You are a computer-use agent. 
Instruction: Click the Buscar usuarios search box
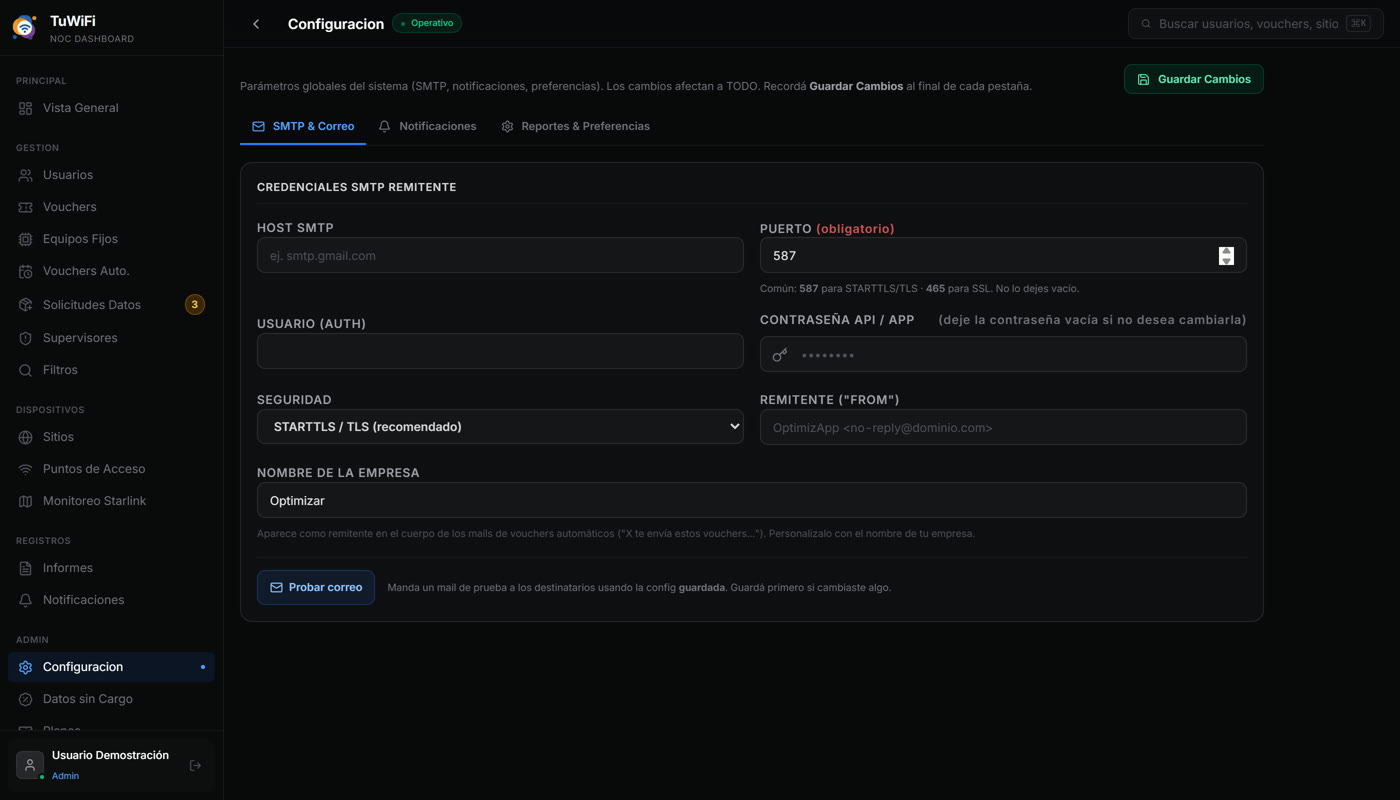[x=1256, y=23]
